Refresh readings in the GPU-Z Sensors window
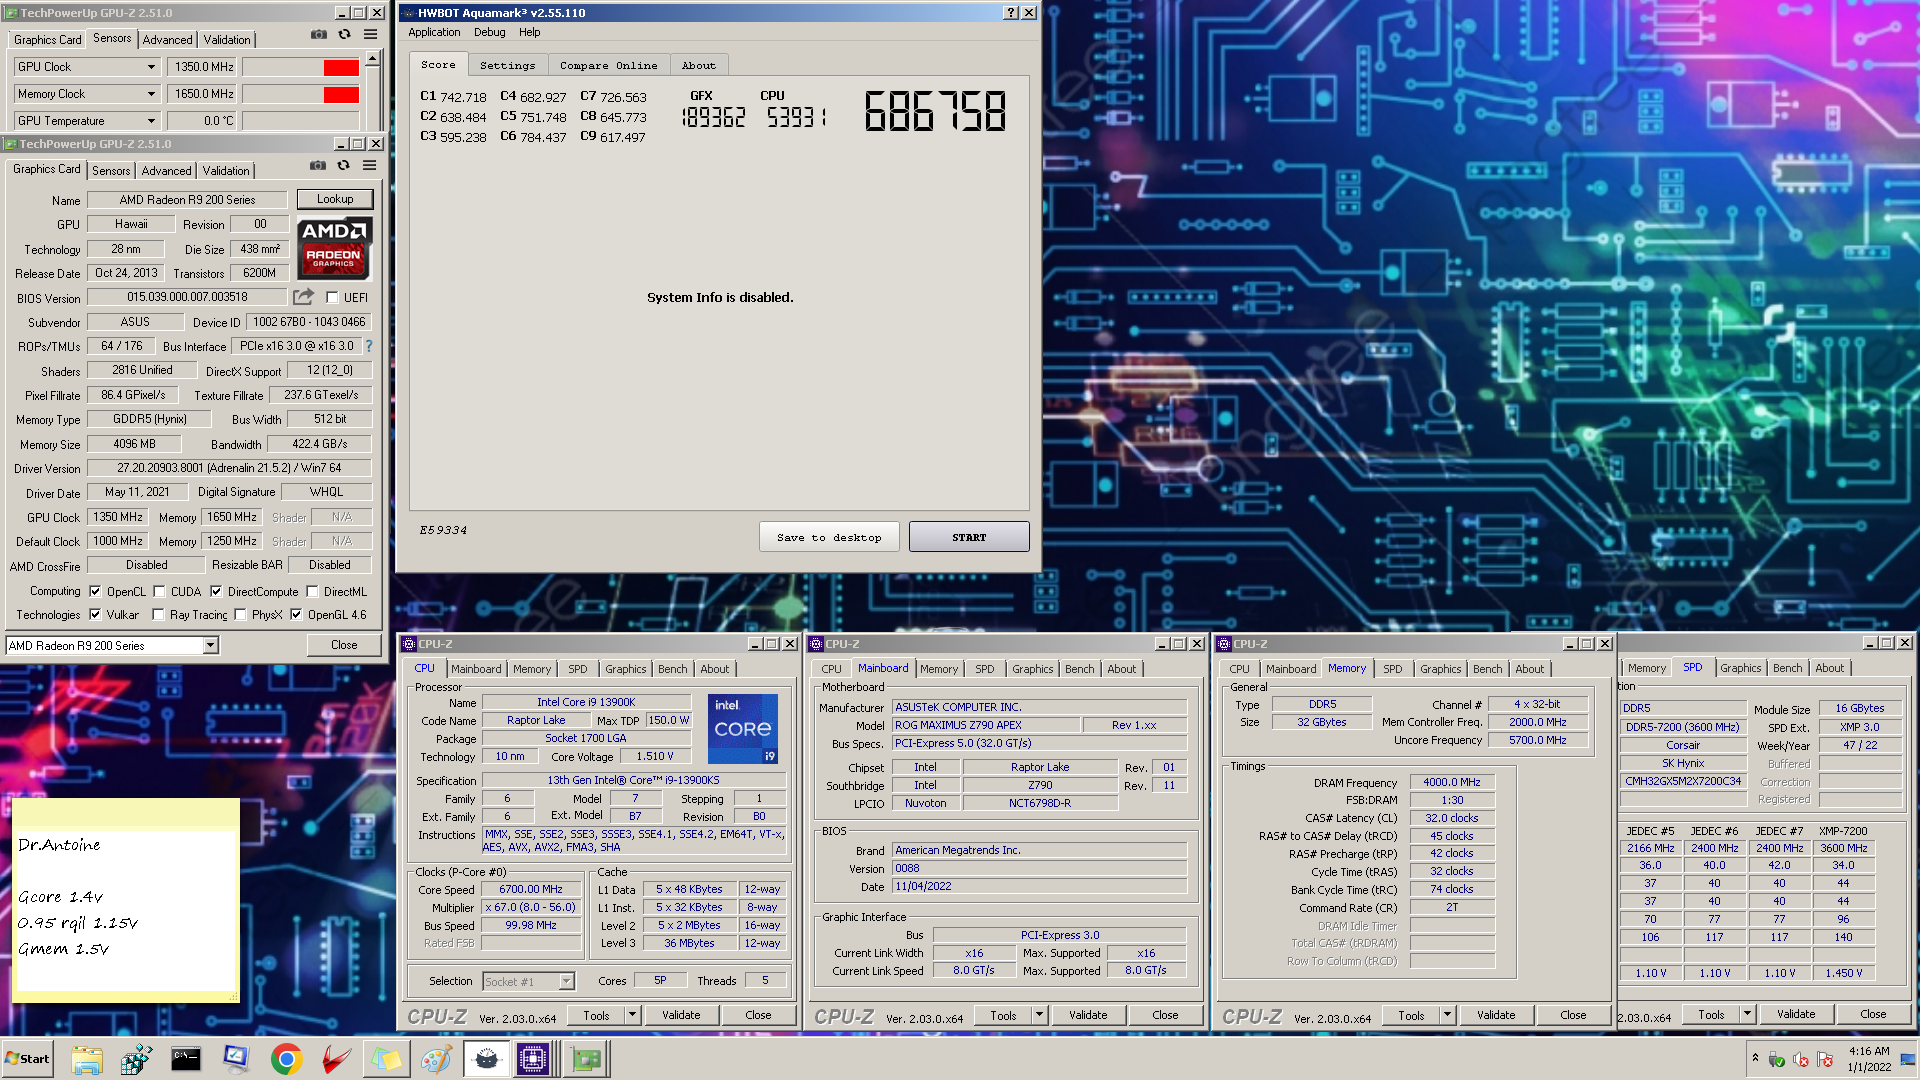 coord(344,35)
